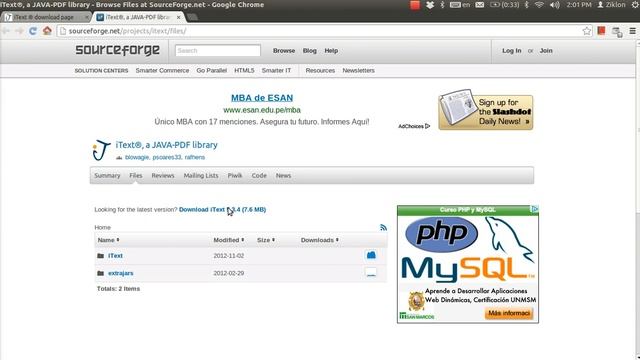Viewport: 640px width, 360px height.
Task: Click the devices extension icon near menu
Action: click(617, 31)
